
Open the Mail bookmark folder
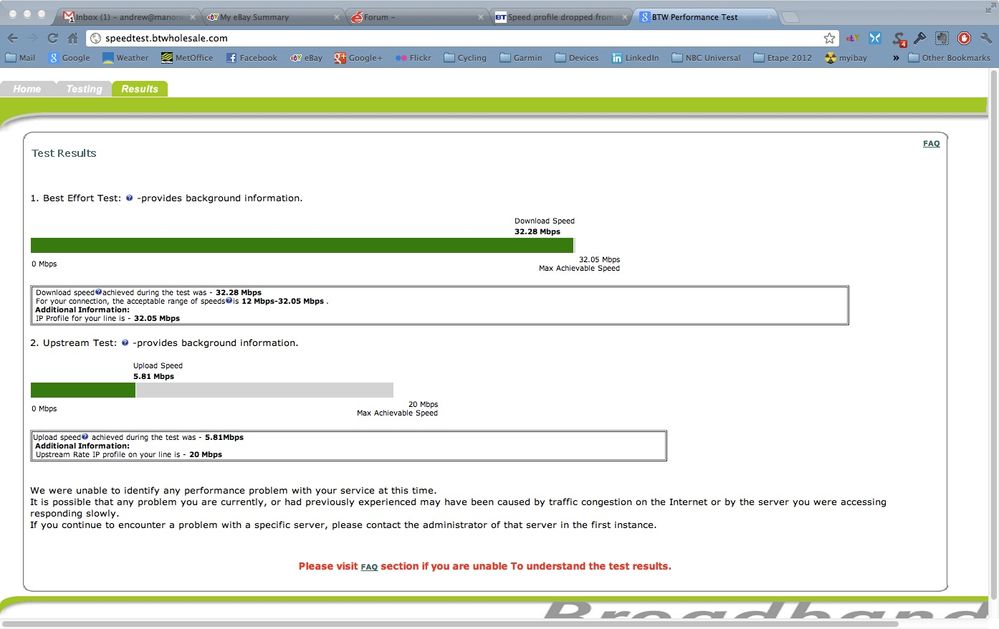pos(20,57)
